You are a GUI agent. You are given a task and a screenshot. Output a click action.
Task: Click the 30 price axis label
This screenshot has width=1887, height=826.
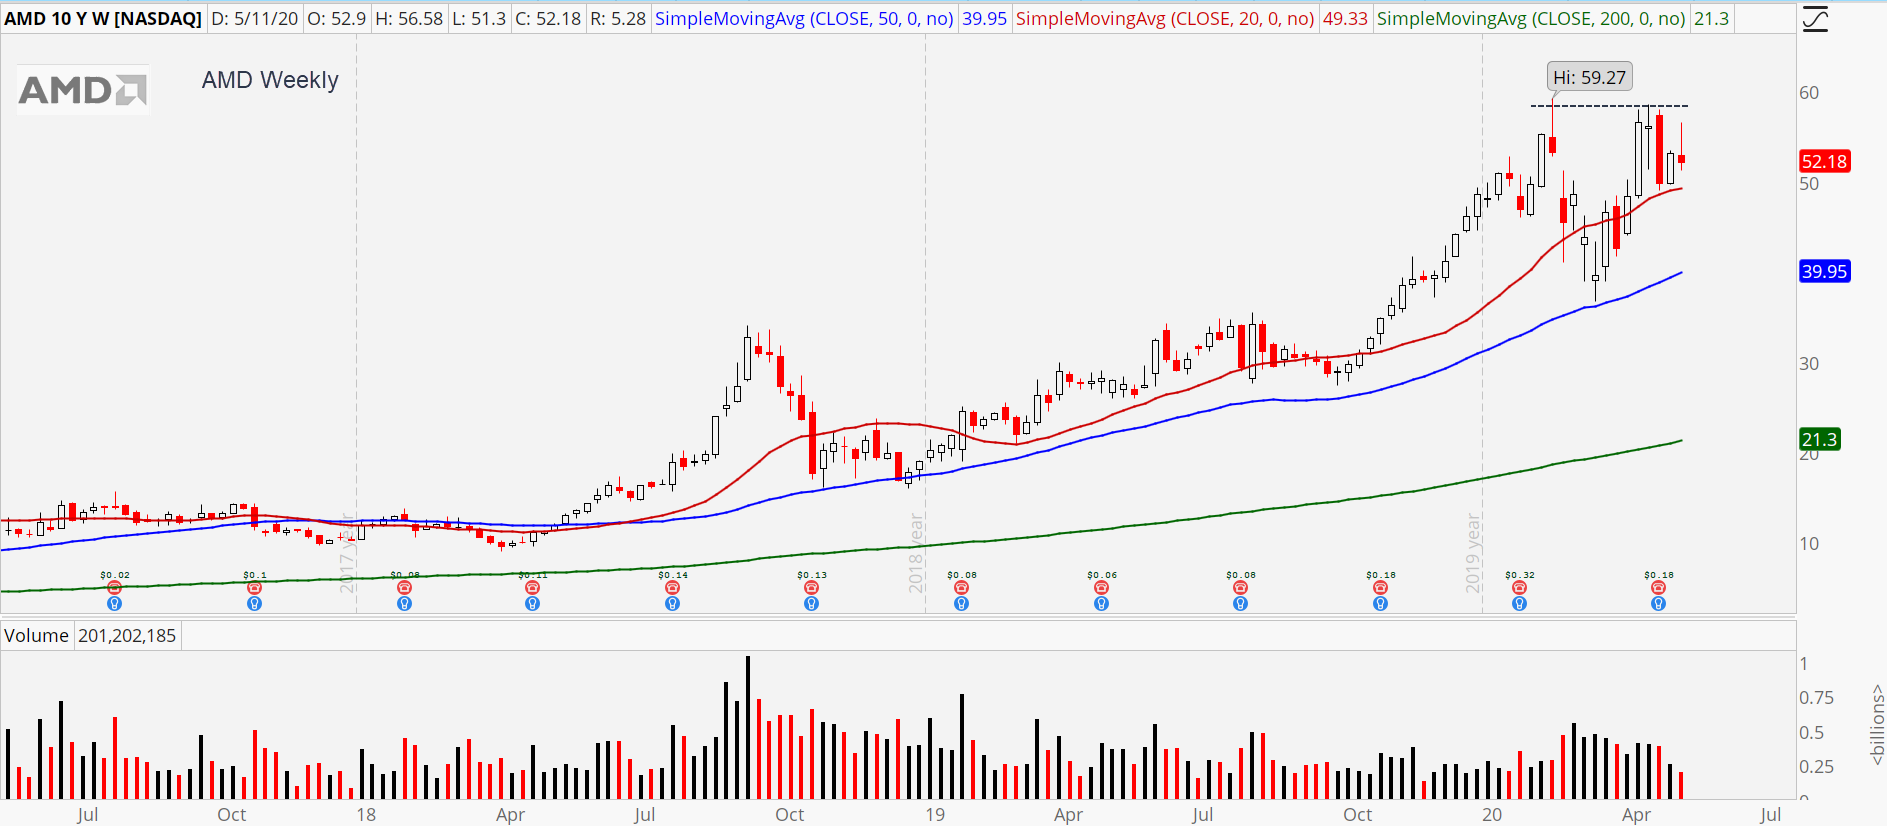pyautogui.click(x=1809, y=364)
